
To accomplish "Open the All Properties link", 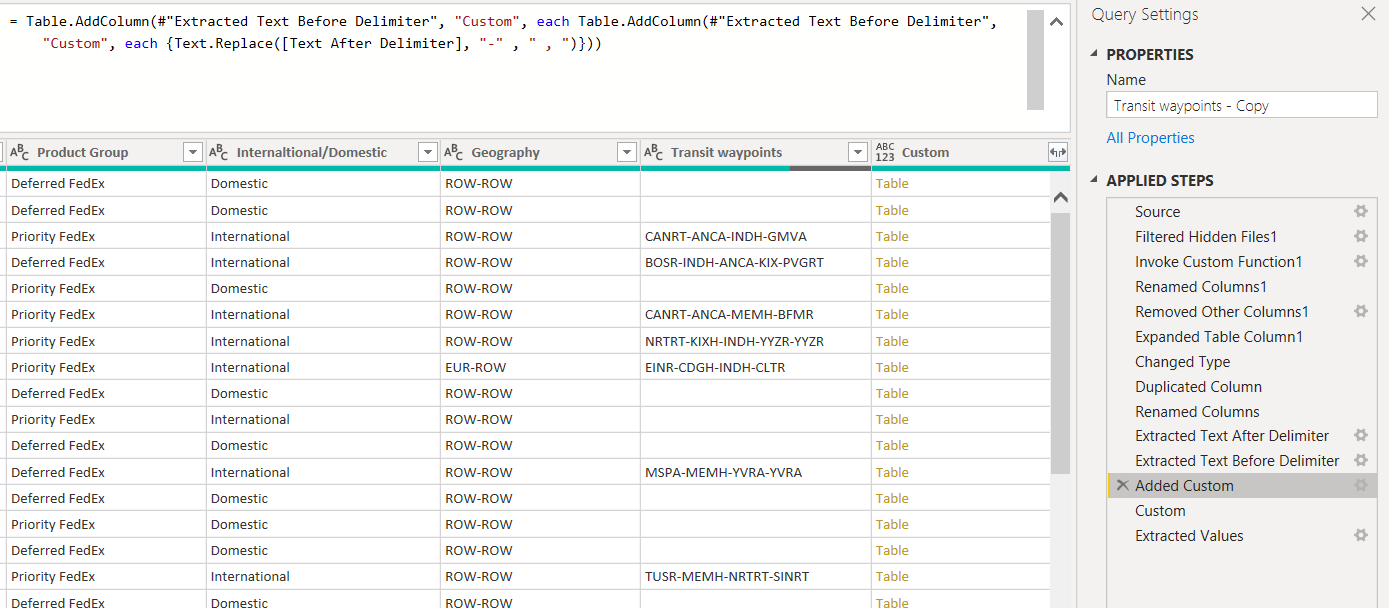I will pyautogui.click(x=1150, y=138).
